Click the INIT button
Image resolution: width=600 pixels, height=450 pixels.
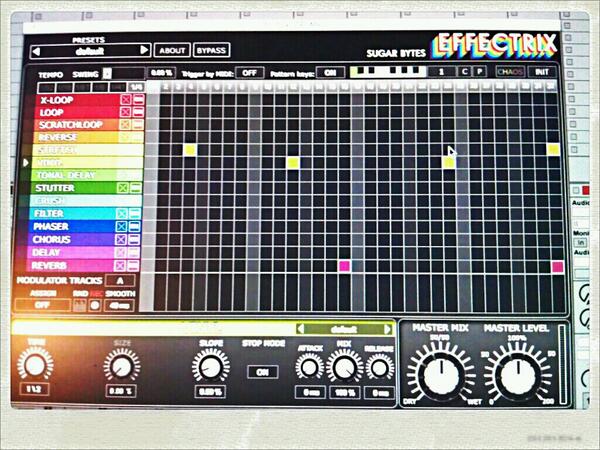tap(541, 72)
